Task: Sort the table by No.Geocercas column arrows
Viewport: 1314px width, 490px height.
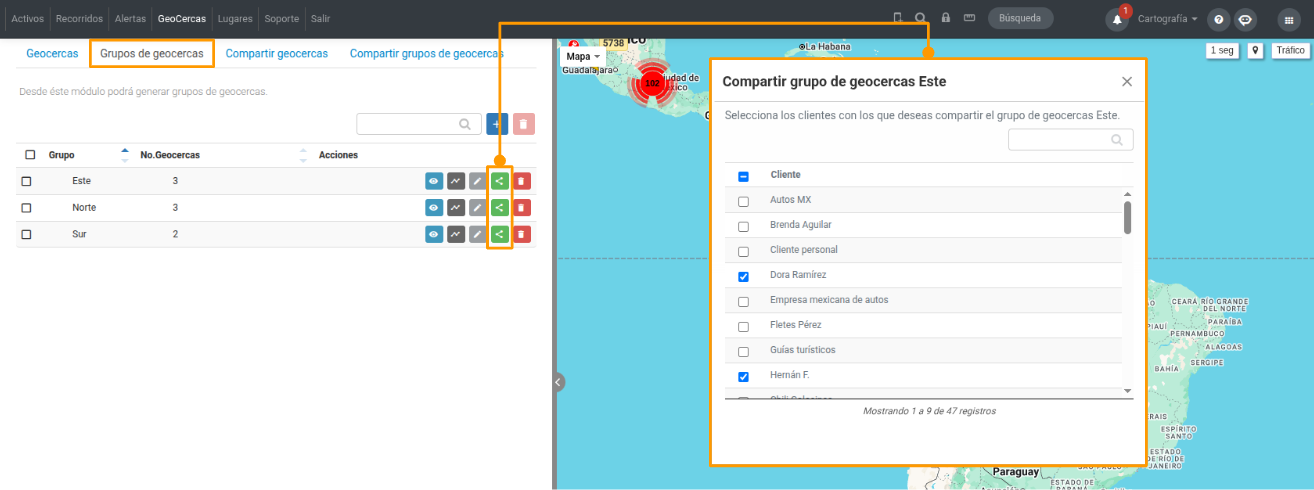Action: pyautogui.click(x=303, y=155)
